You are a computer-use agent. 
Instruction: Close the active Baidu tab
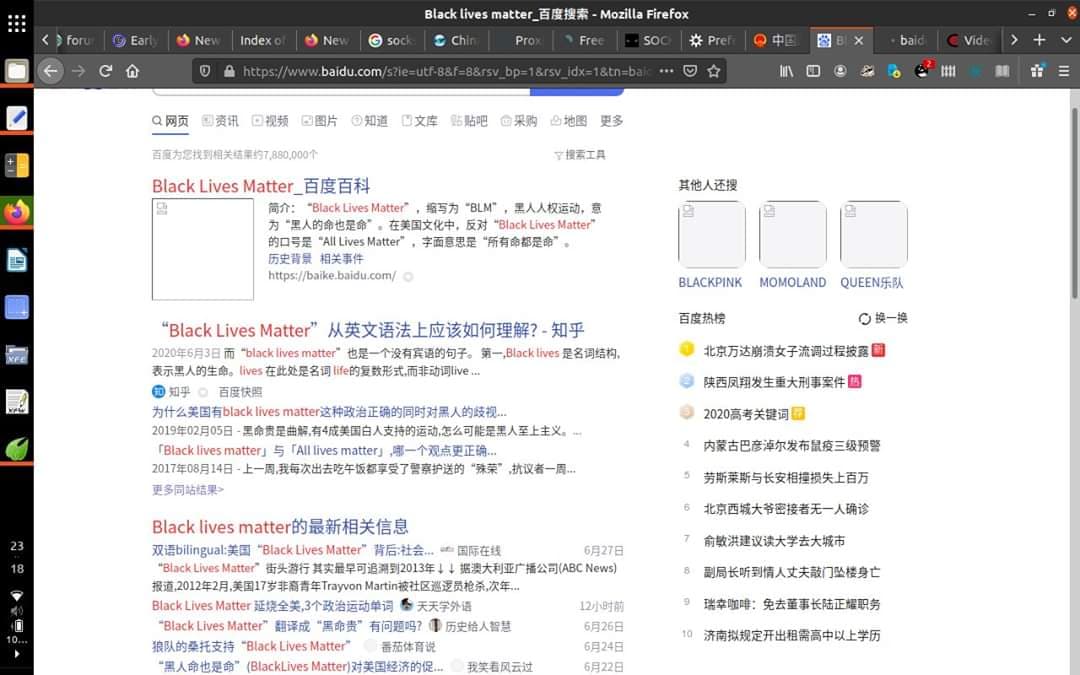(858, 41)
